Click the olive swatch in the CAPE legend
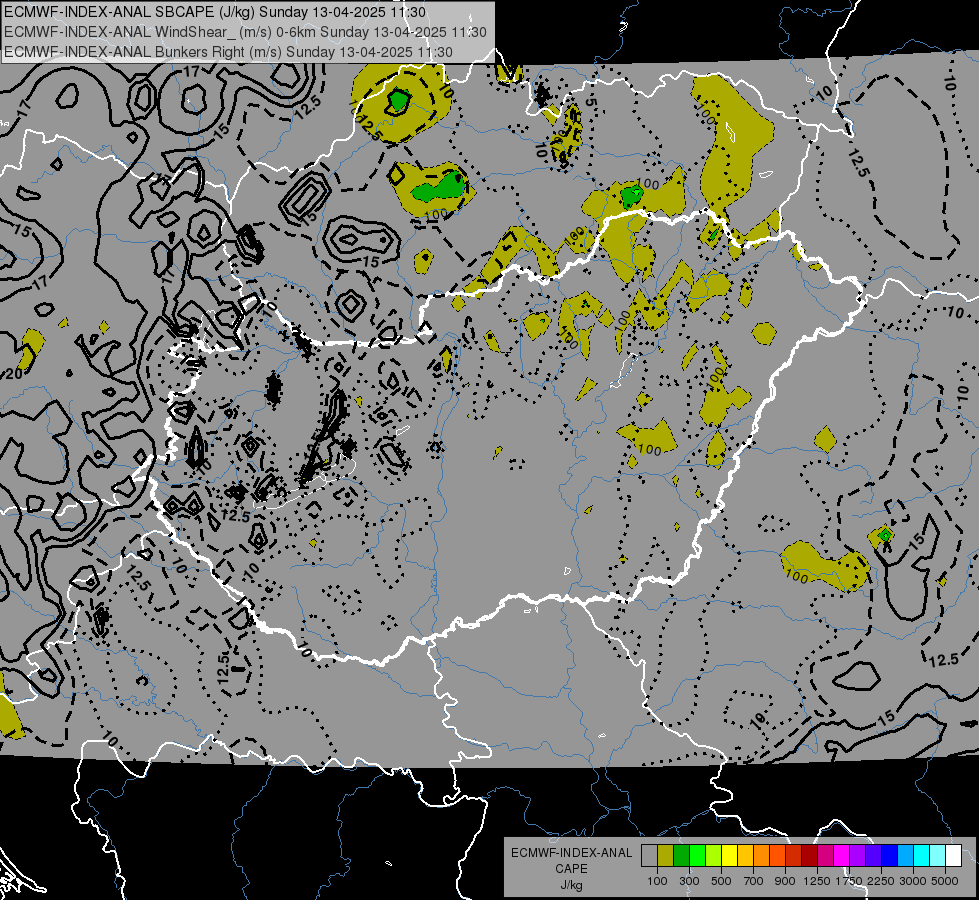Viewport: 979px width, 900px height. (x=666, y=856)
